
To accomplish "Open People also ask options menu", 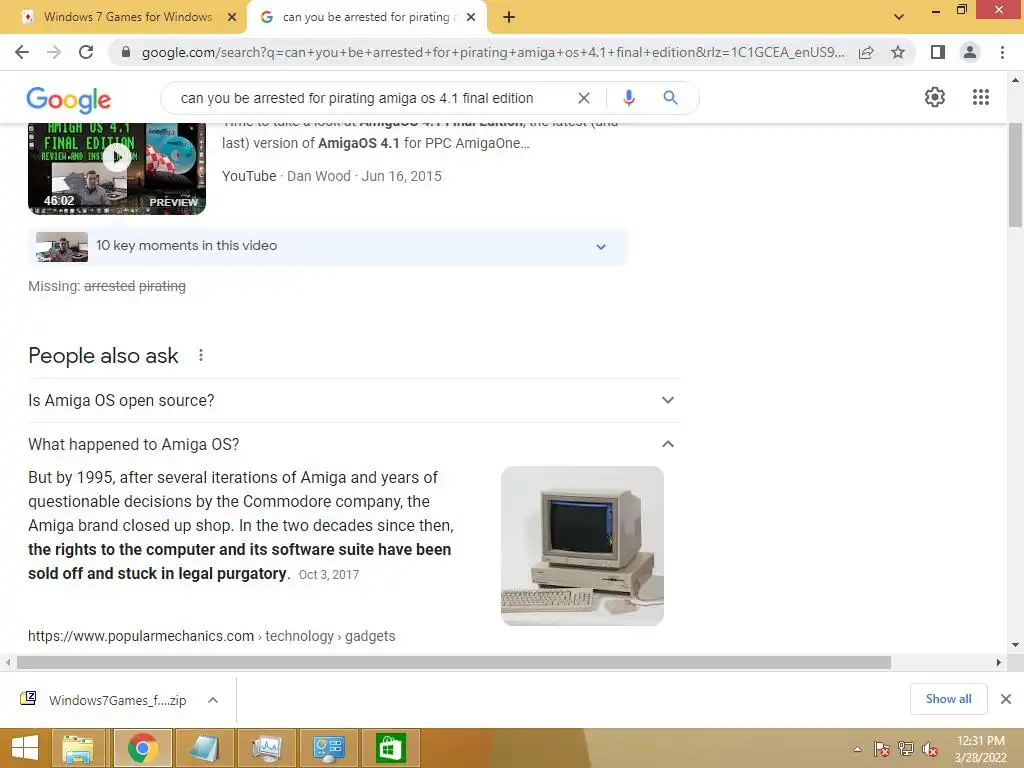I will click(x=200, y=355).
